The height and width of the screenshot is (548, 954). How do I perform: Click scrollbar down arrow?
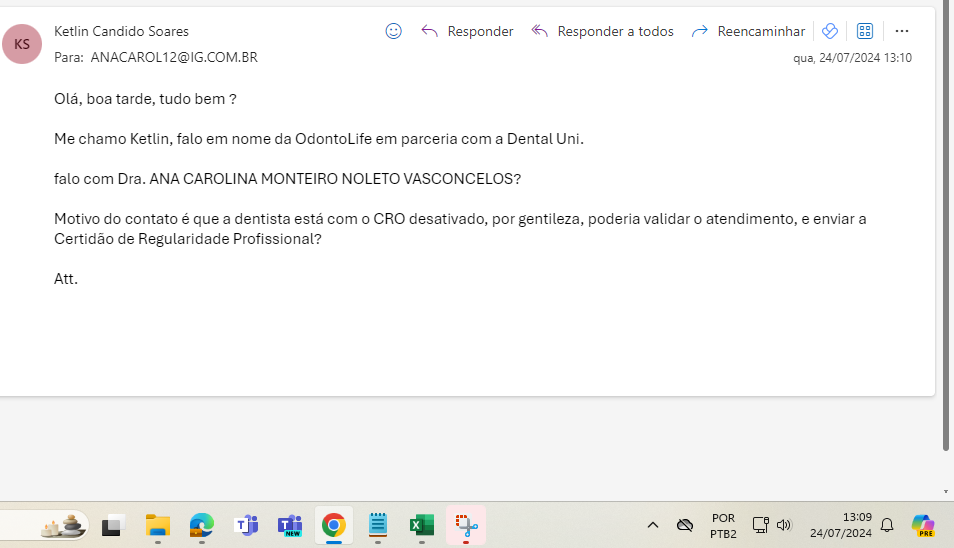click(945, 491)
